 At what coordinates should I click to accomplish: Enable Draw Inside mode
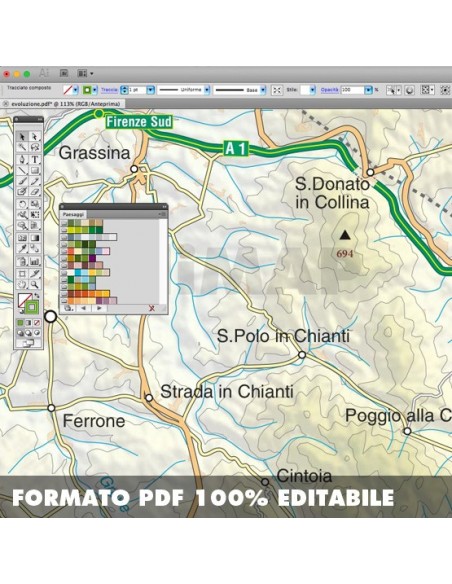click(37, 333)
